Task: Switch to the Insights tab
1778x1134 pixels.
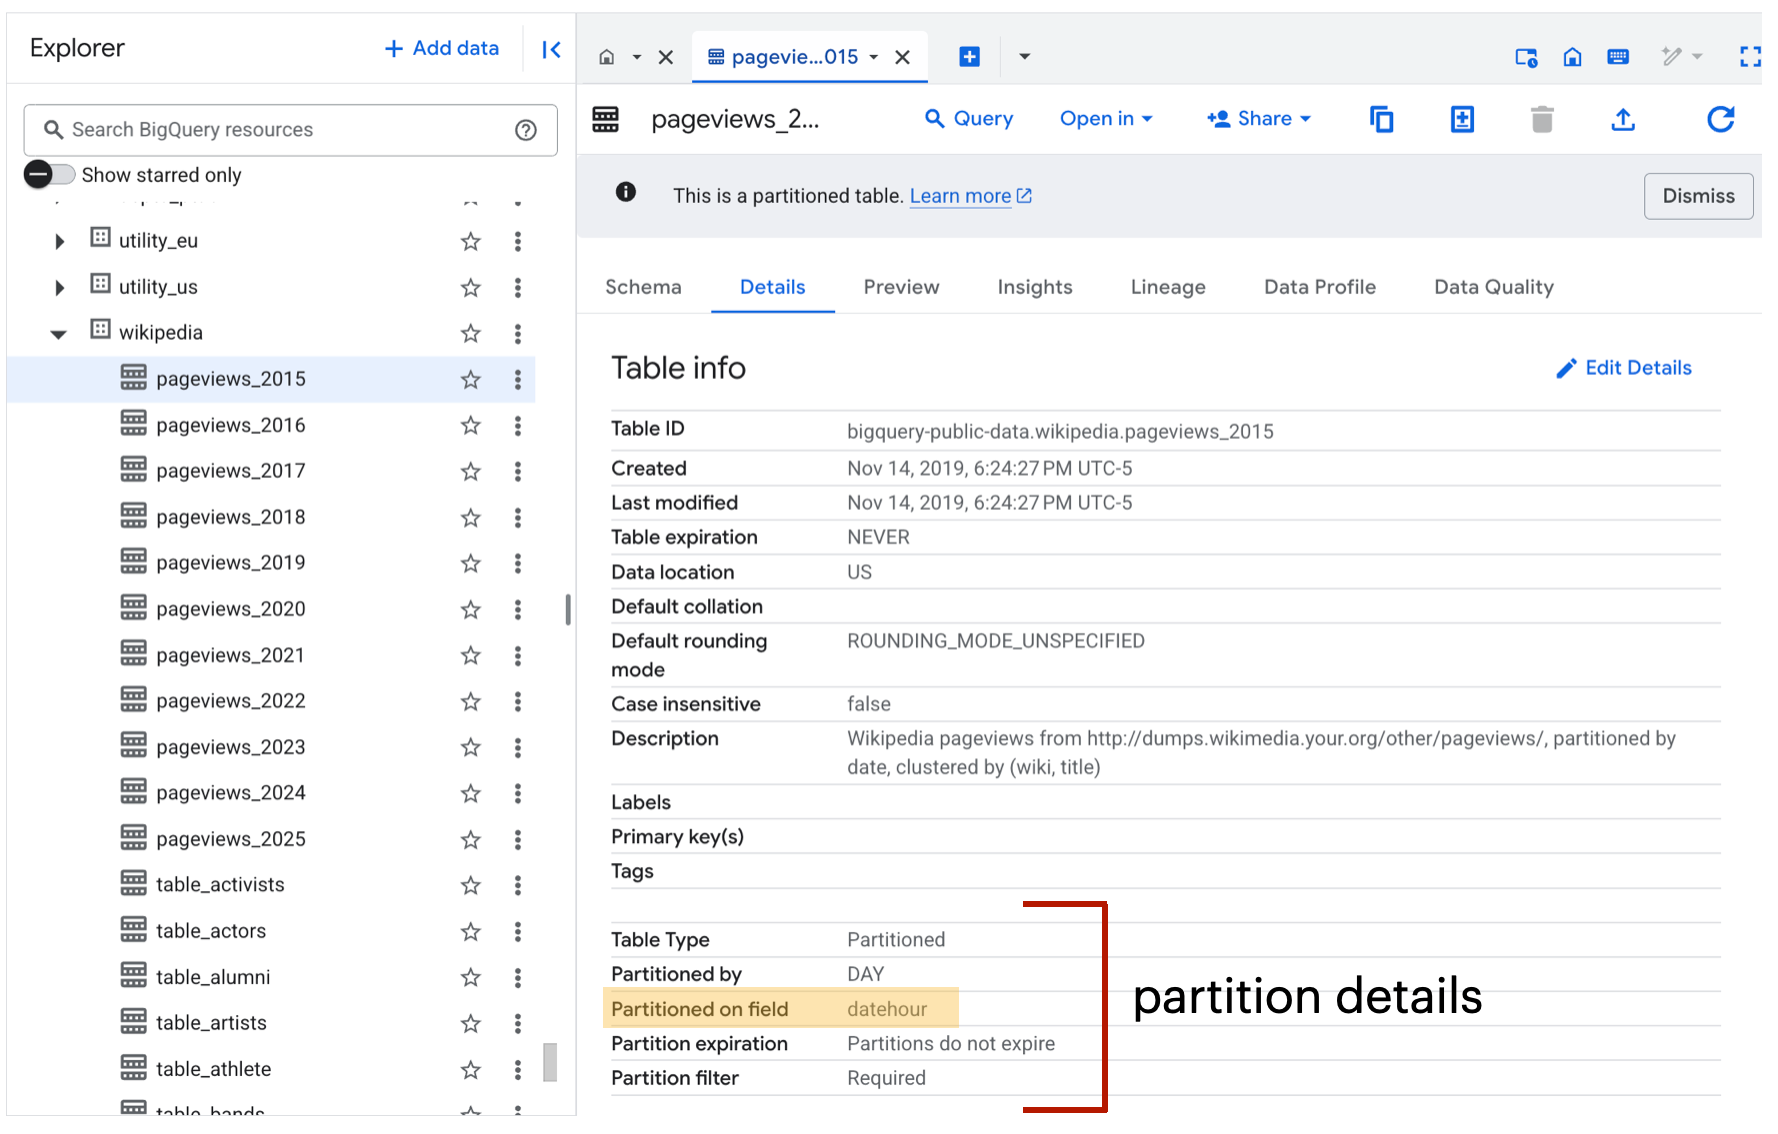Action: point(1035,288)
